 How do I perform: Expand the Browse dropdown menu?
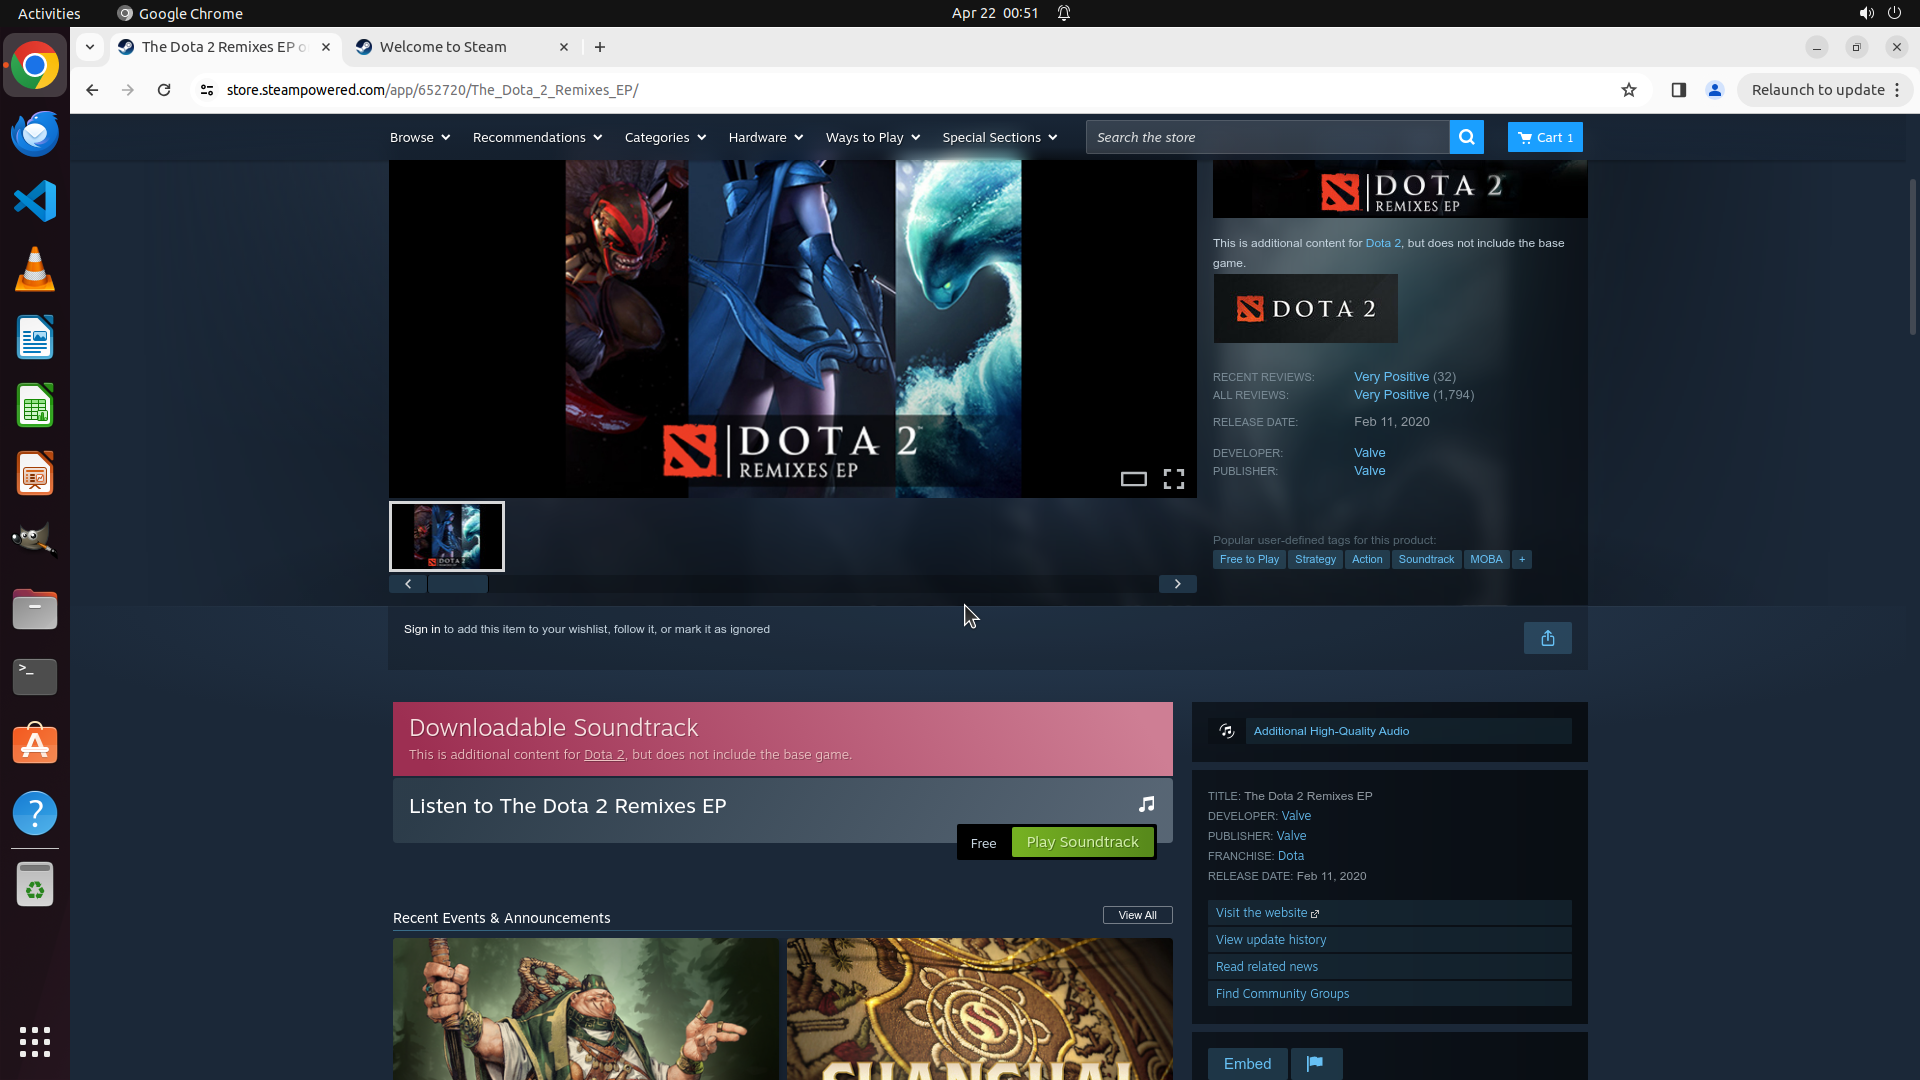(419, 137)
